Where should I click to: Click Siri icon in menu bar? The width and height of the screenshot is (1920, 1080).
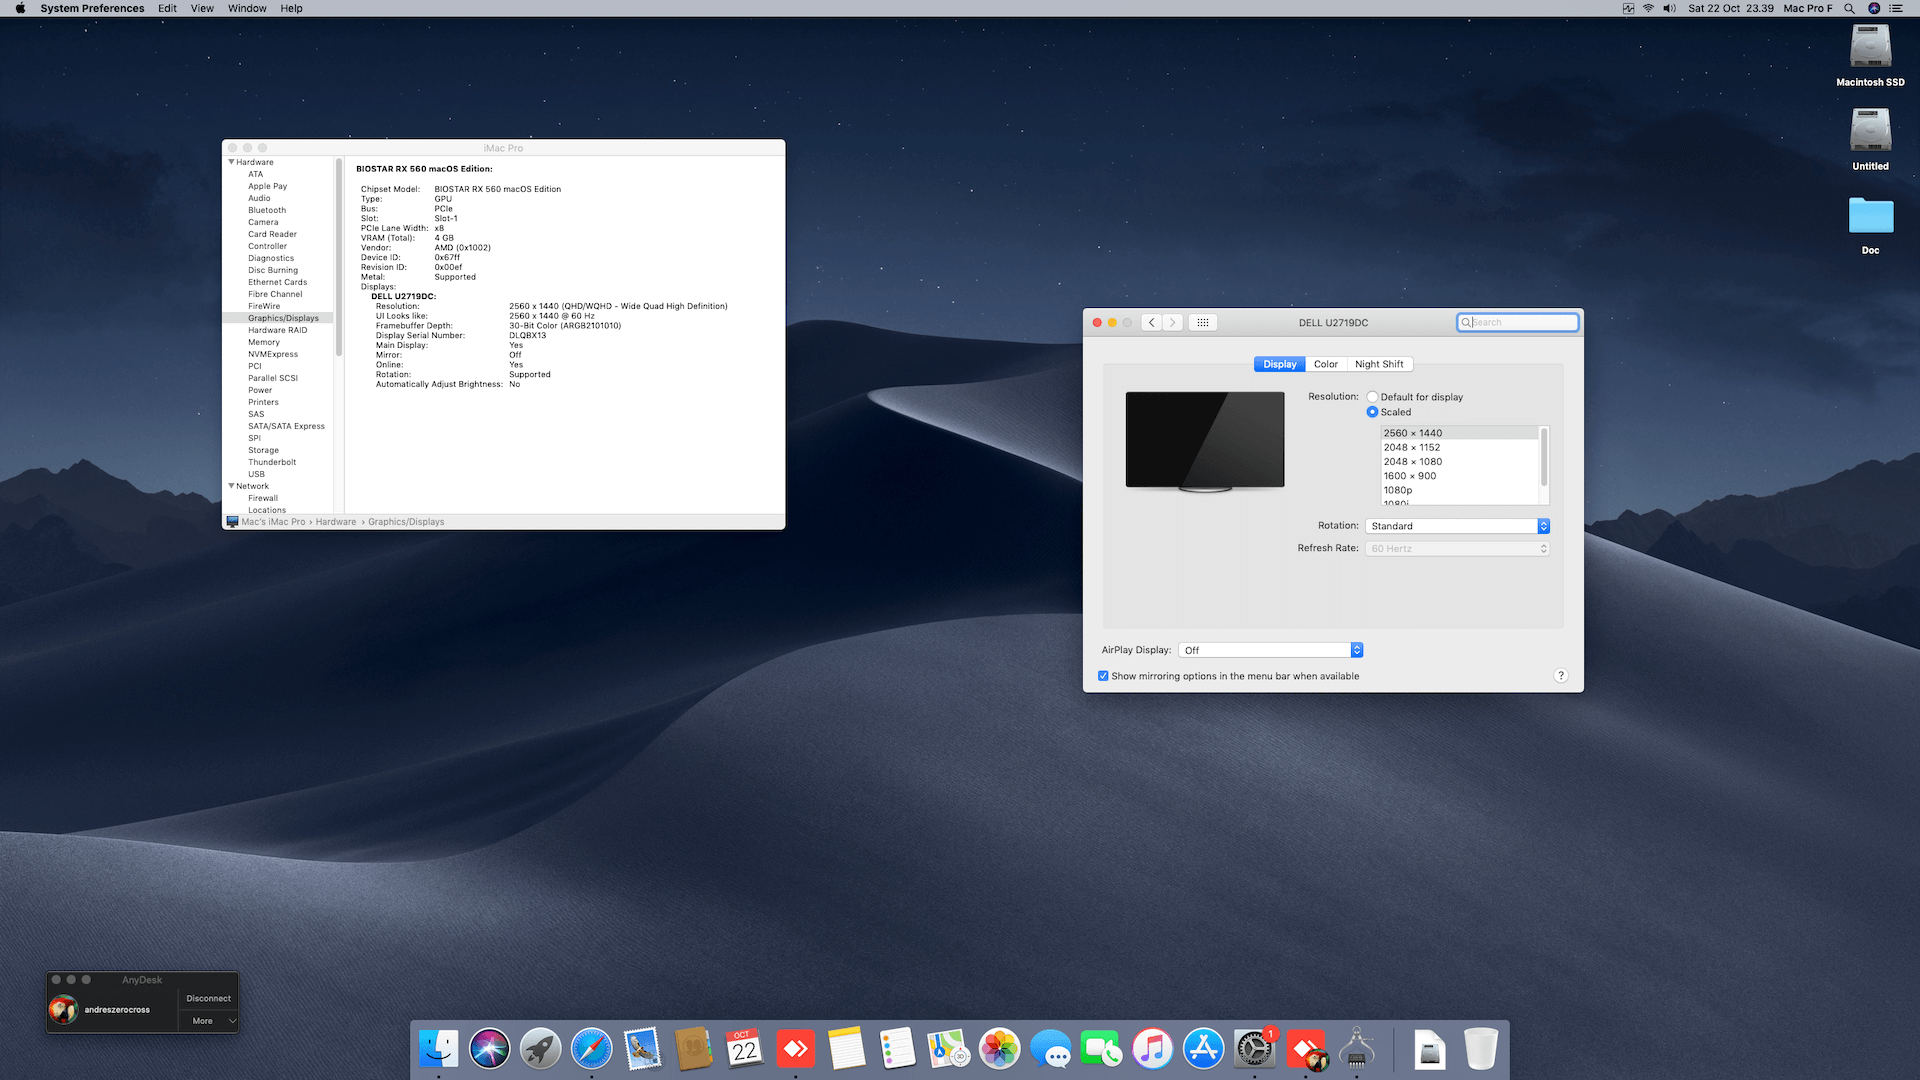click(x=1874, y=8)
